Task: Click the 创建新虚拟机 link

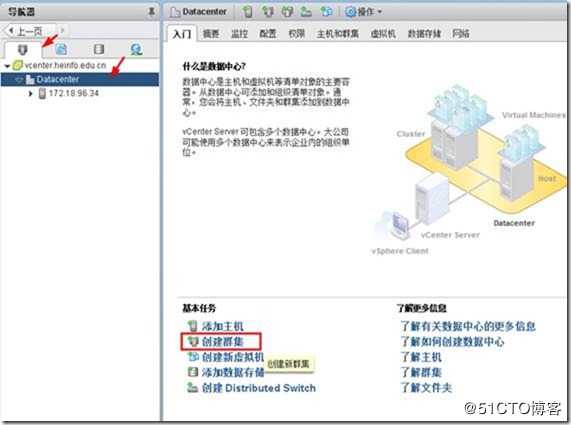Action: pos(233,357)
